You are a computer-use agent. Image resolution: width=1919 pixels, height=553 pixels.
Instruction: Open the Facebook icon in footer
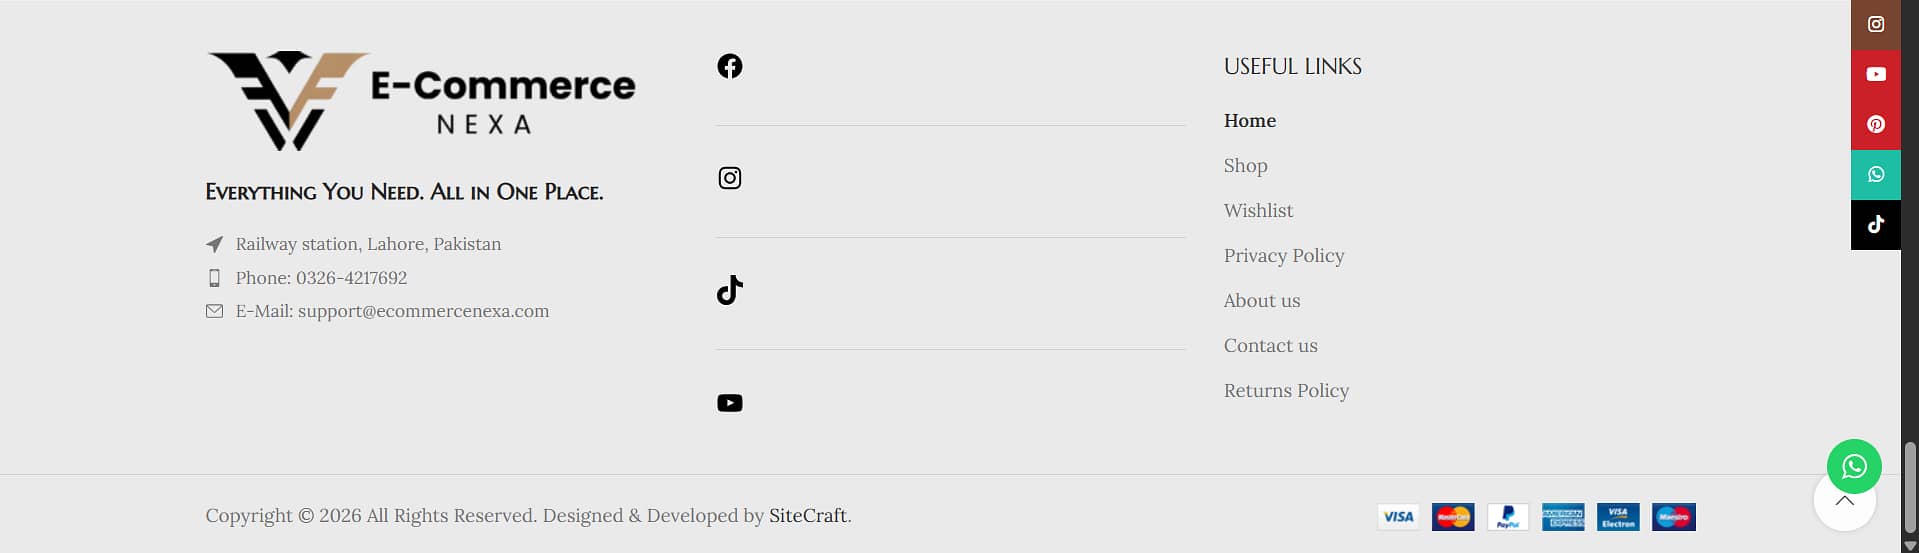click(730, 66)
